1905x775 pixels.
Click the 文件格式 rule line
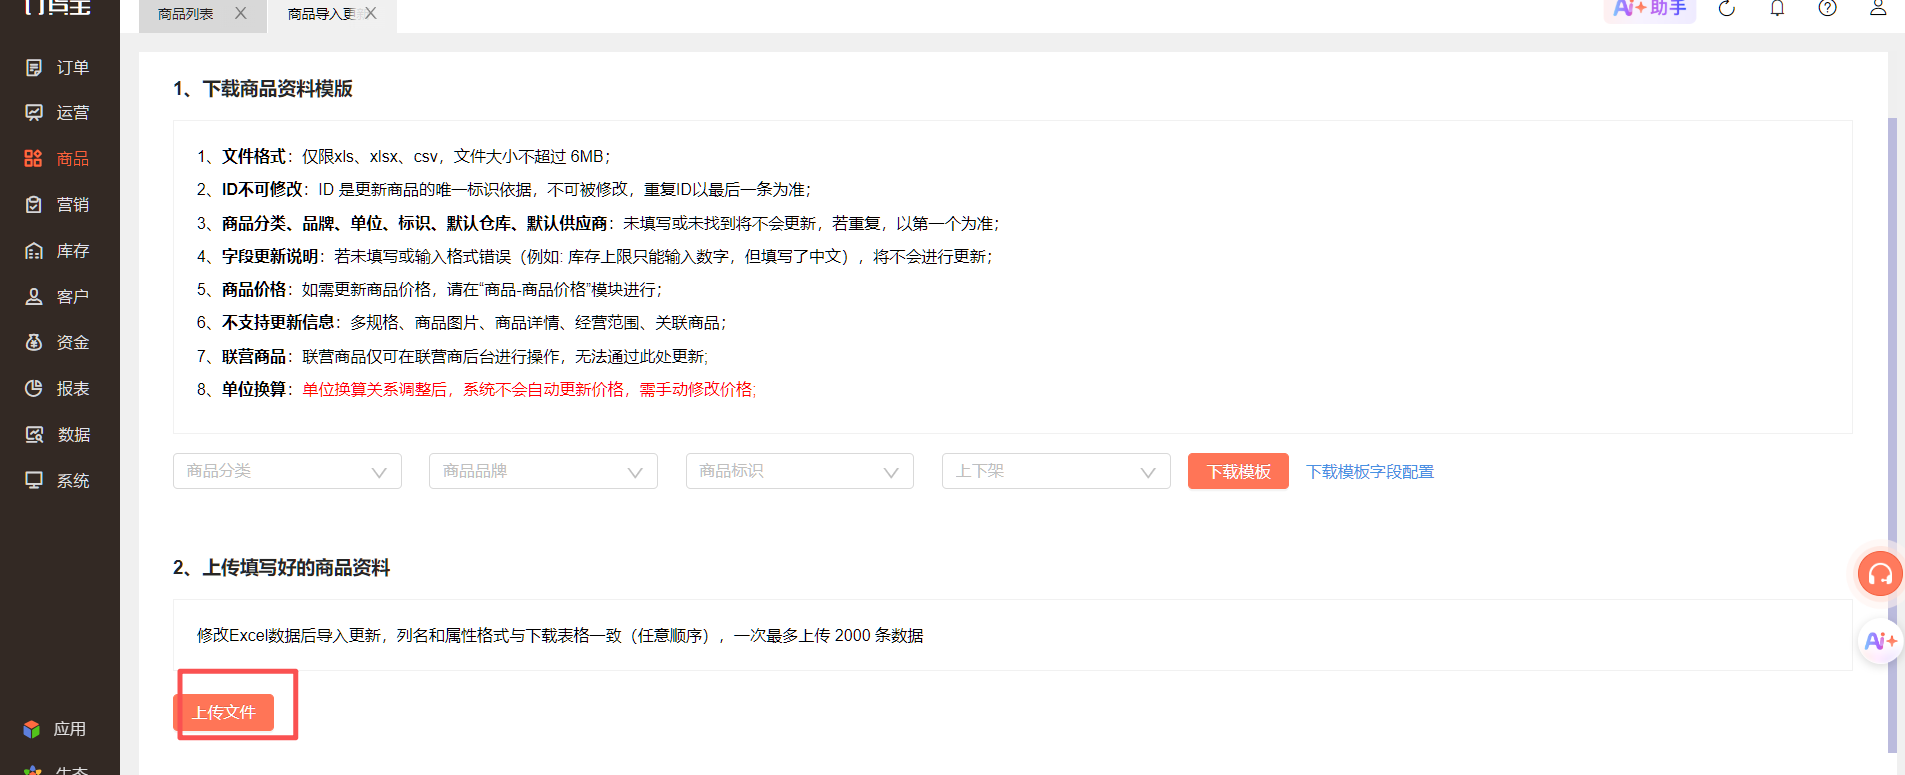tap(404, 157)
